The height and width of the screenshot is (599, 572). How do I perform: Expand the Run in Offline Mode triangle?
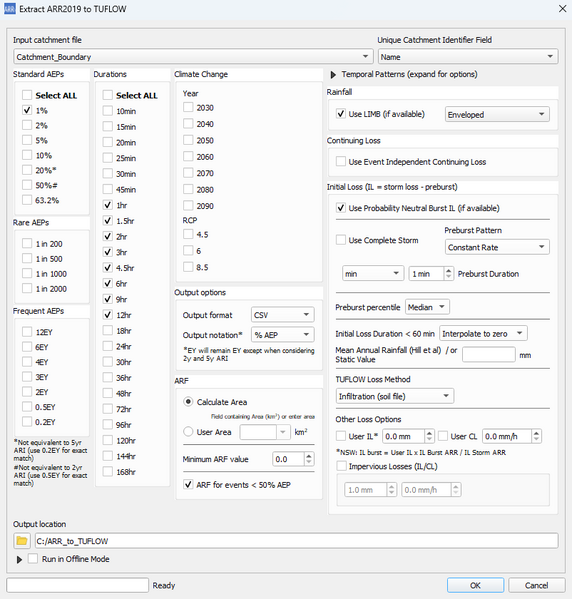(19, 560)
